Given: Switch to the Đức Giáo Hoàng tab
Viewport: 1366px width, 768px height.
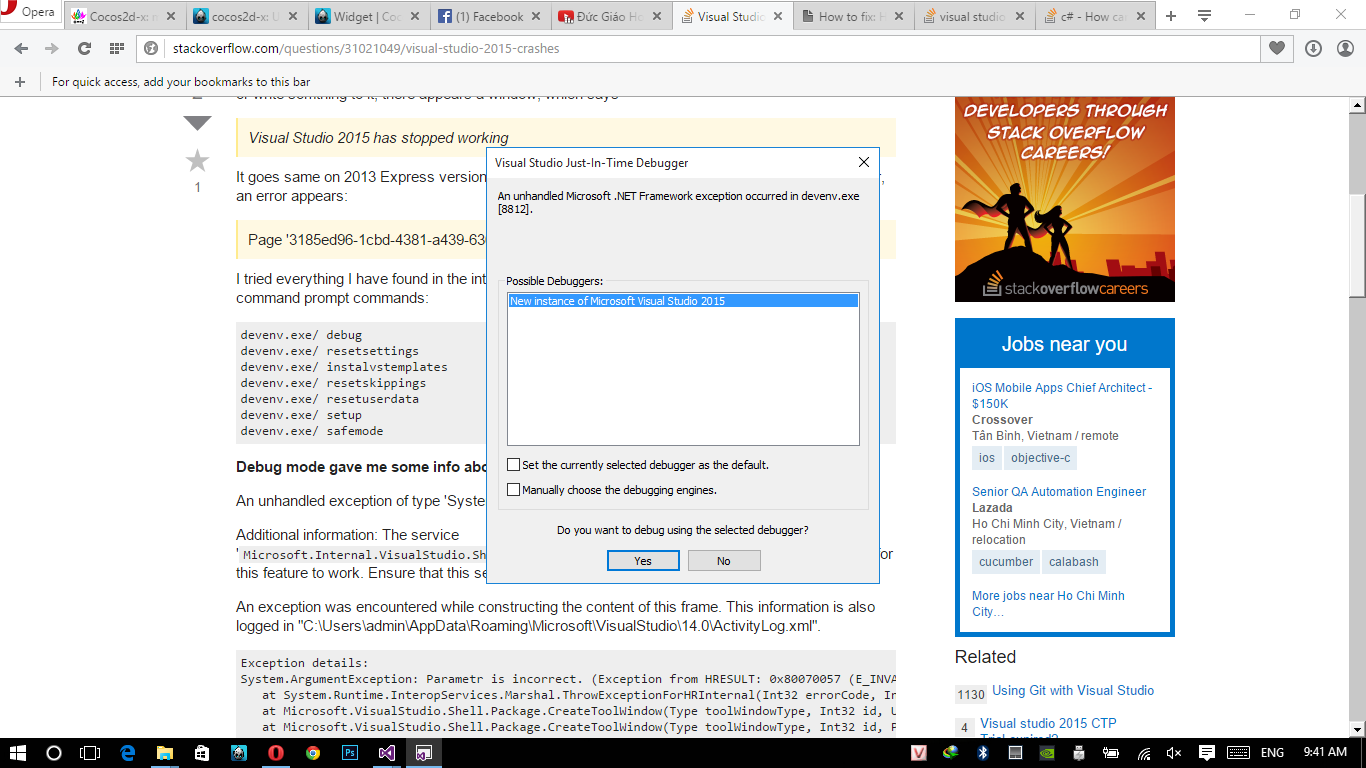Looking at the screenshot, I should coord(612,16).
